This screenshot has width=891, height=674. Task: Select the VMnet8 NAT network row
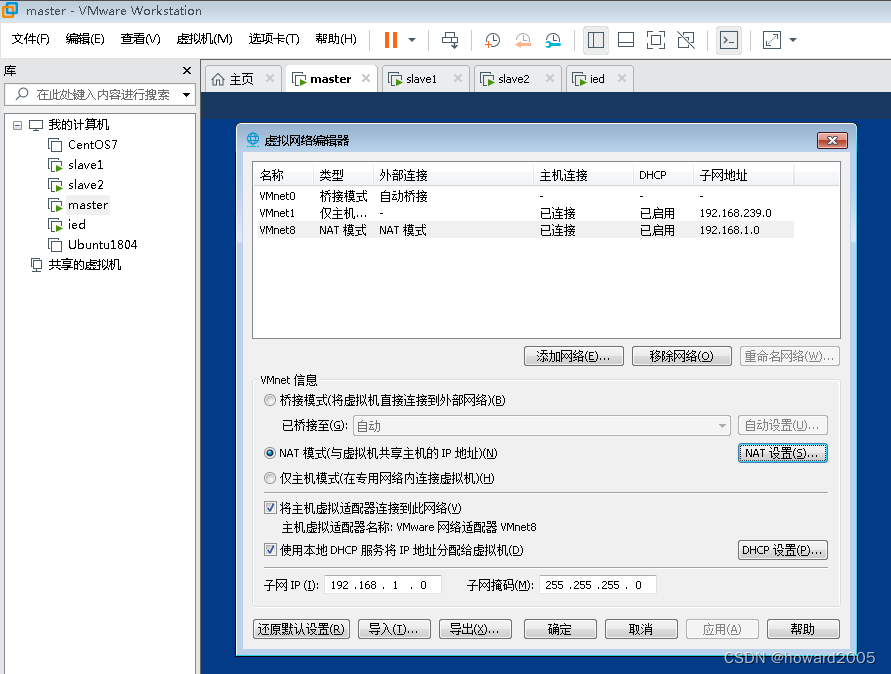526,230
